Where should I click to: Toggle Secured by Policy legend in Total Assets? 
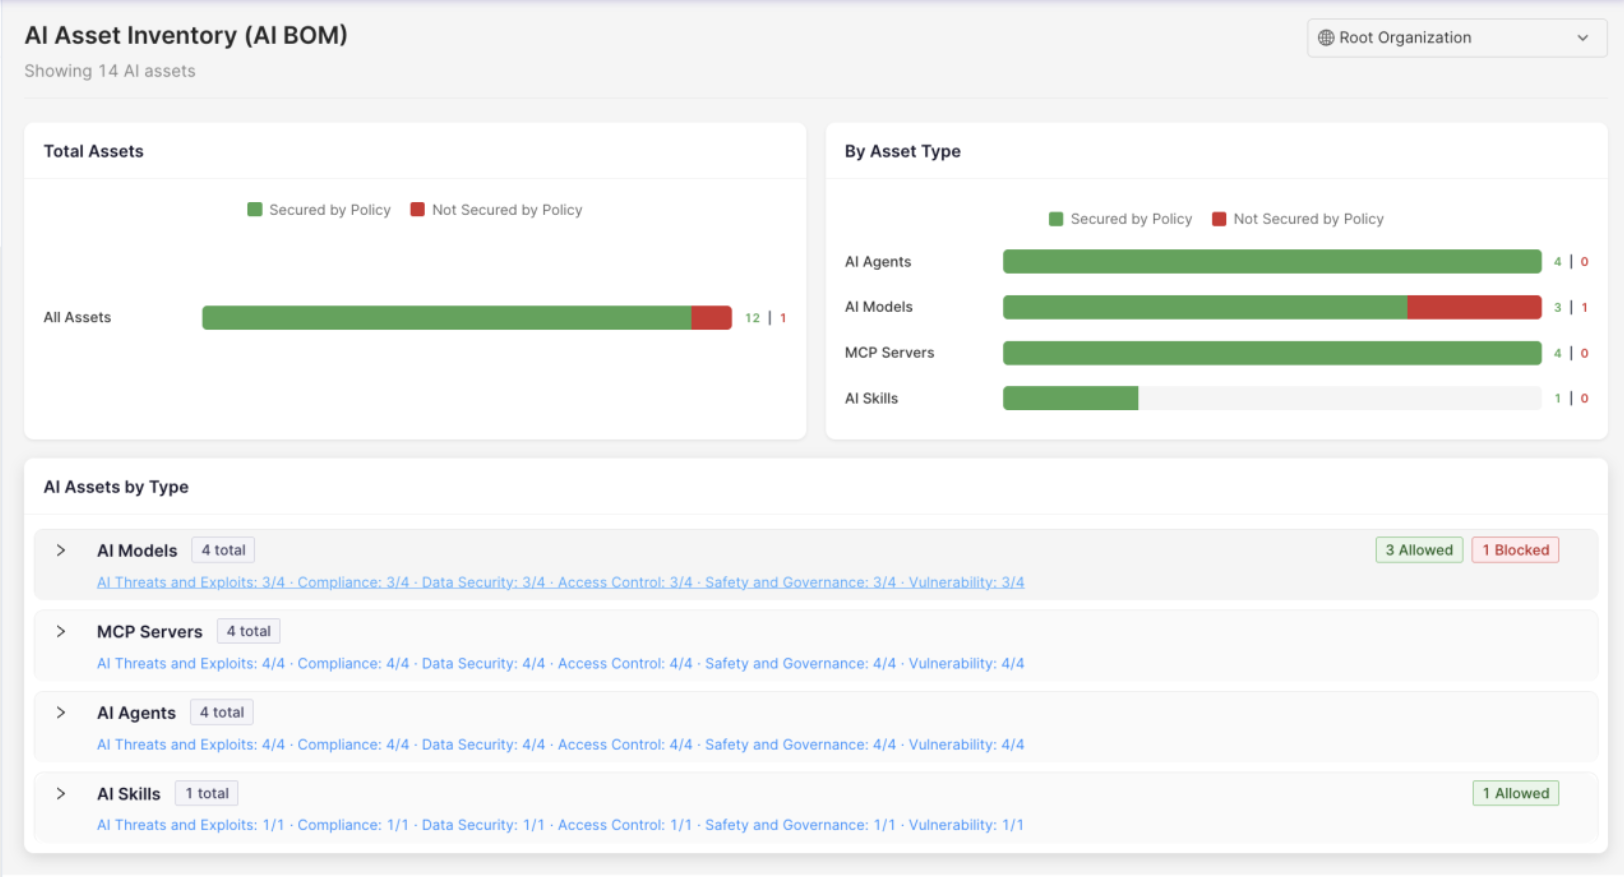click(319, 210)
